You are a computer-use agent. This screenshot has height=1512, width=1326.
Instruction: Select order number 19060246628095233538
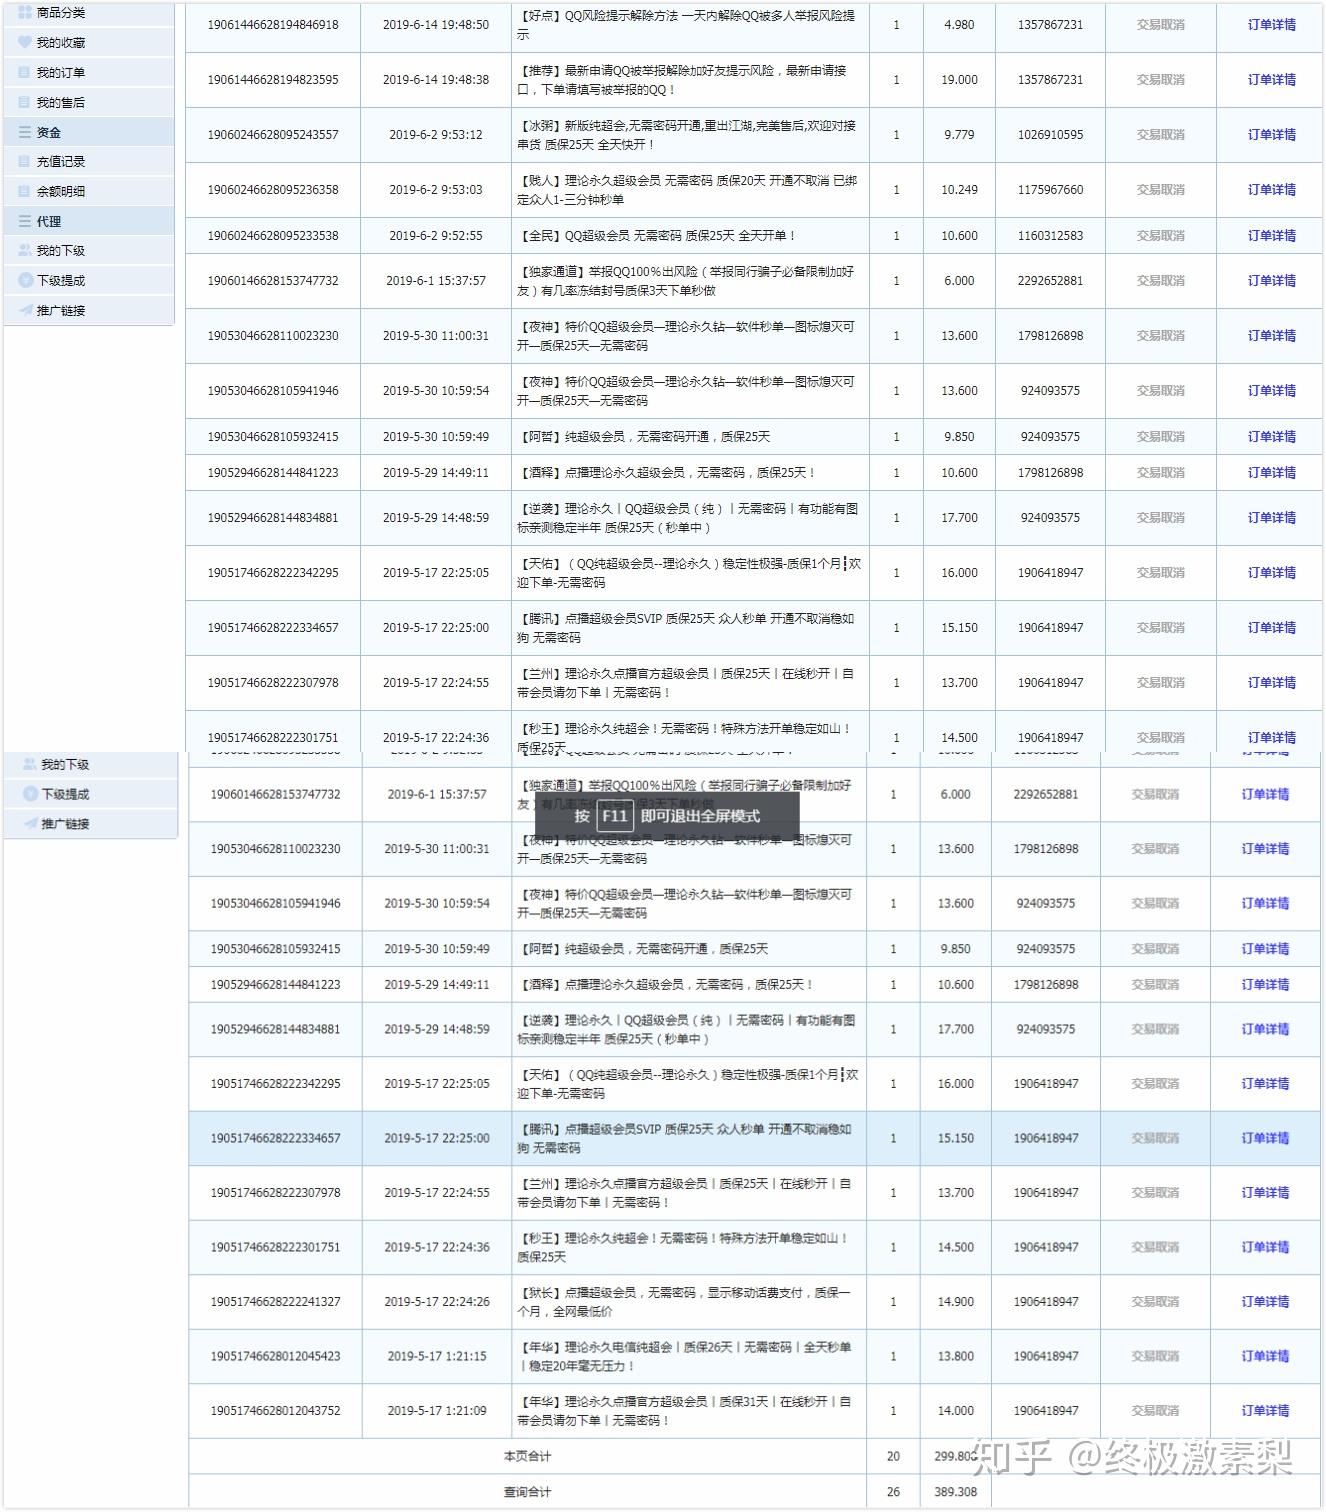[273, 236]
